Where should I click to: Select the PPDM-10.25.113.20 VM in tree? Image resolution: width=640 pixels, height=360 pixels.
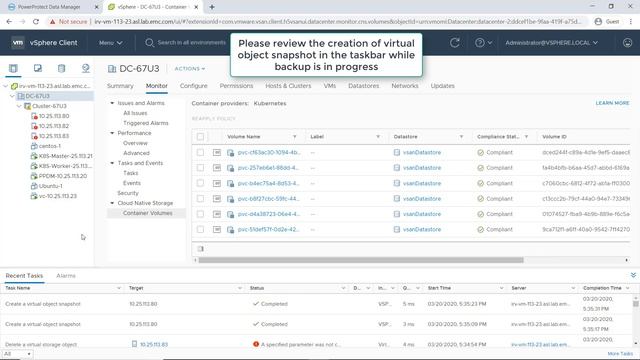point(63,176)
